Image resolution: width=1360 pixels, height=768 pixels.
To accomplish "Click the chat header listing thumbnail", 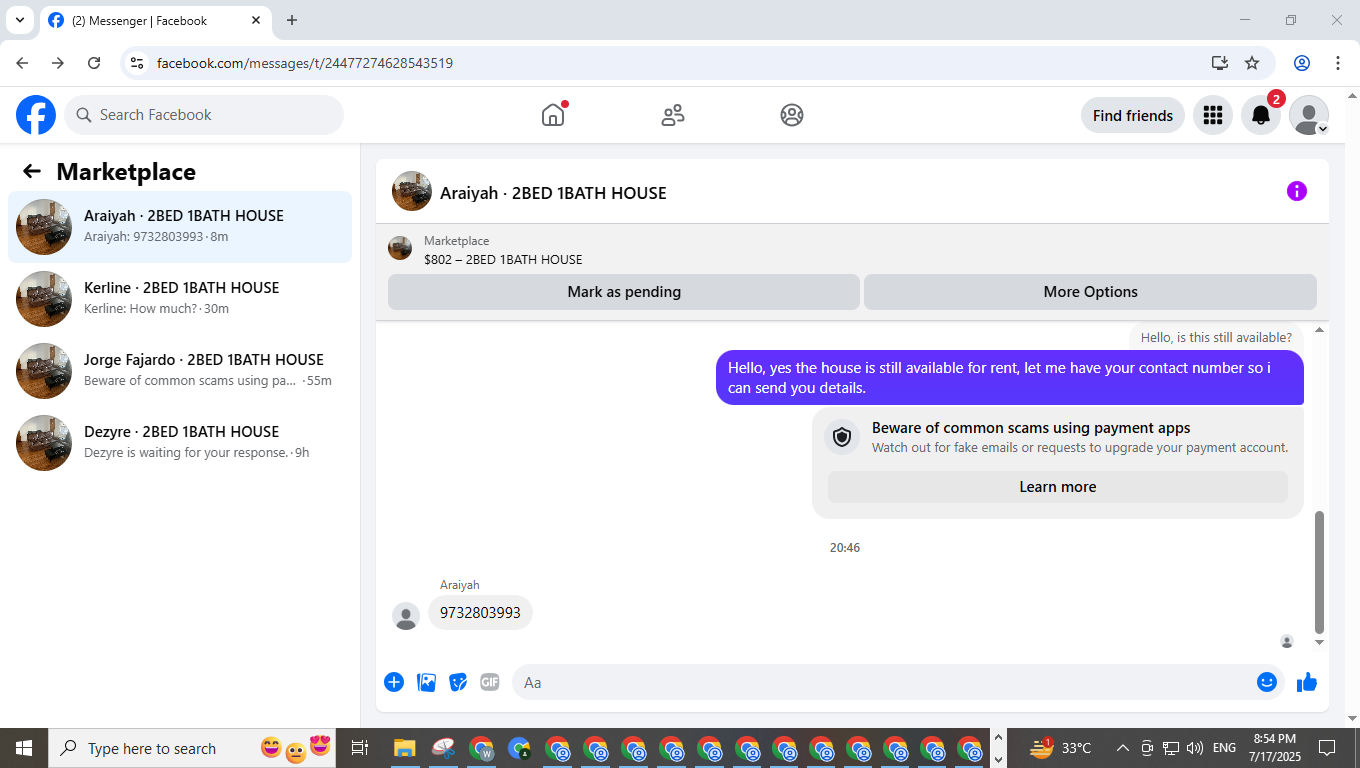I will (412, 191).
